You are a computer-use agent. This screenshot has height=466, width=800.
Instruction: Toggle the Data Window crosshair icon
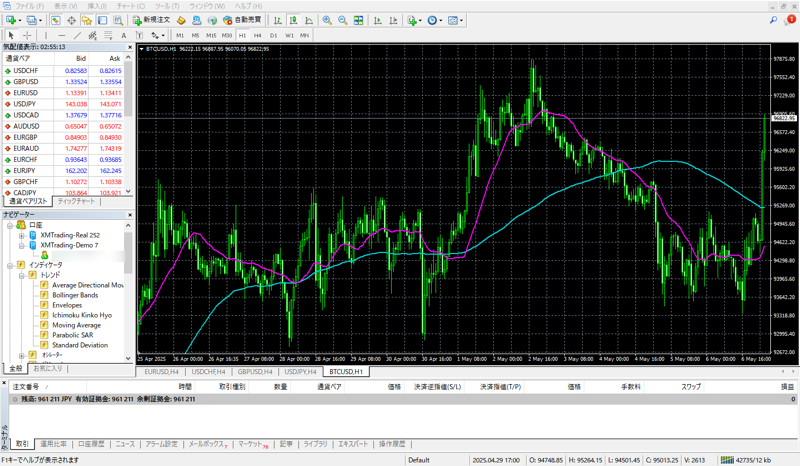pyautogui.click(x=71, y=20)
